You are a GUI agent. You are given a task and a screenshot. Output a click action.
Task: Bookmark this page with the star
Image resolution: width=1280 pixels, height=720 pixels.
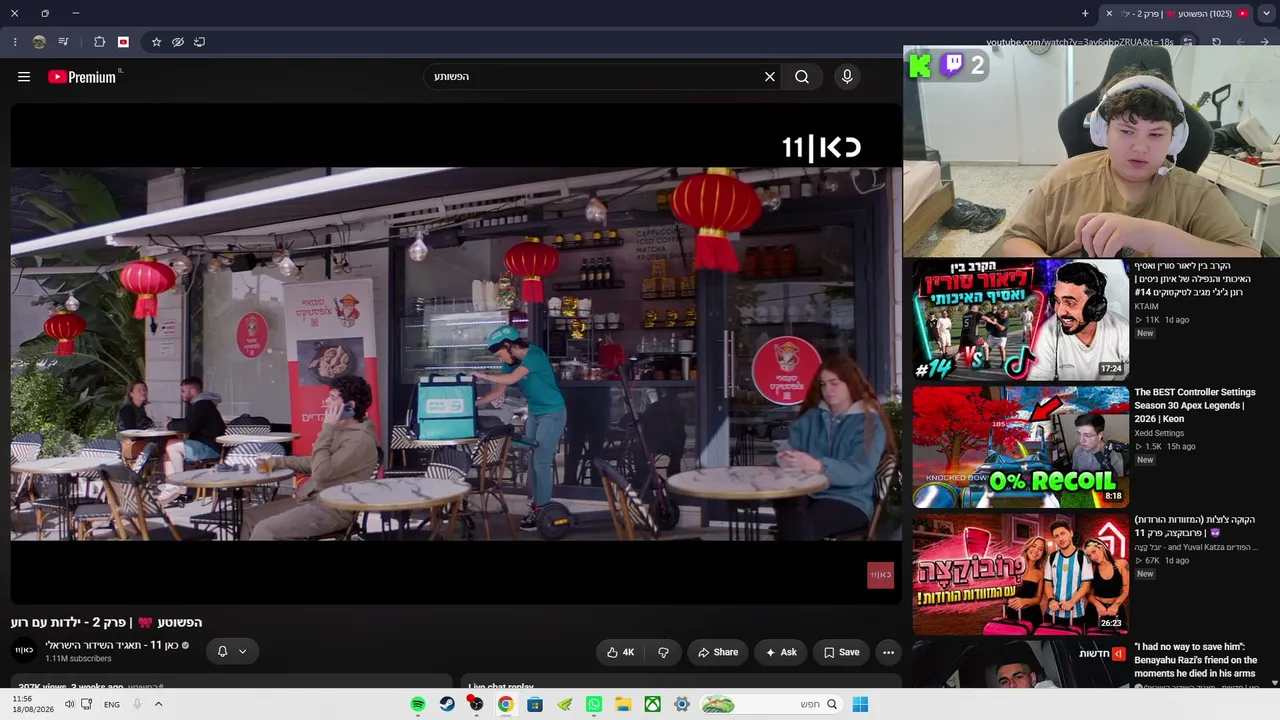(156, 42)
